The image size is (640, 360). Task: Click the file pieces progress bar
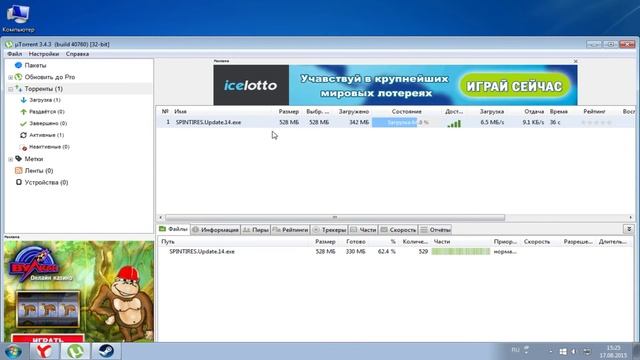tap(461, 251)
